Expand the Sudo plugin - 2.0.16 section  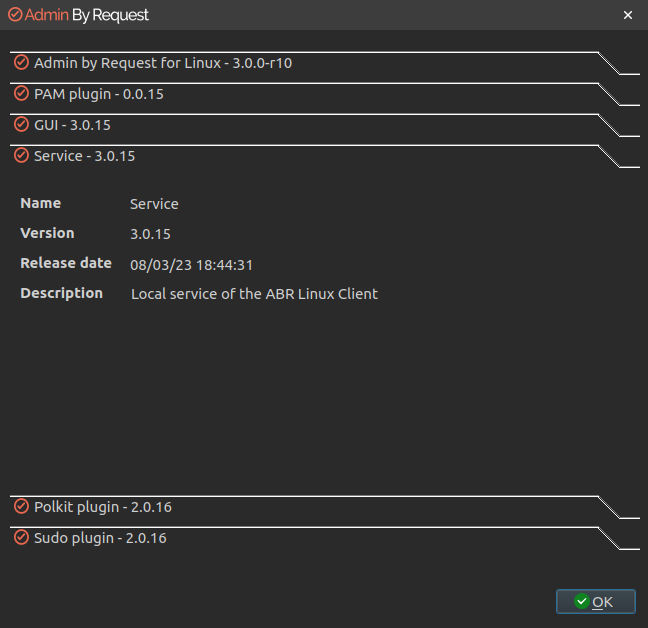324,538
